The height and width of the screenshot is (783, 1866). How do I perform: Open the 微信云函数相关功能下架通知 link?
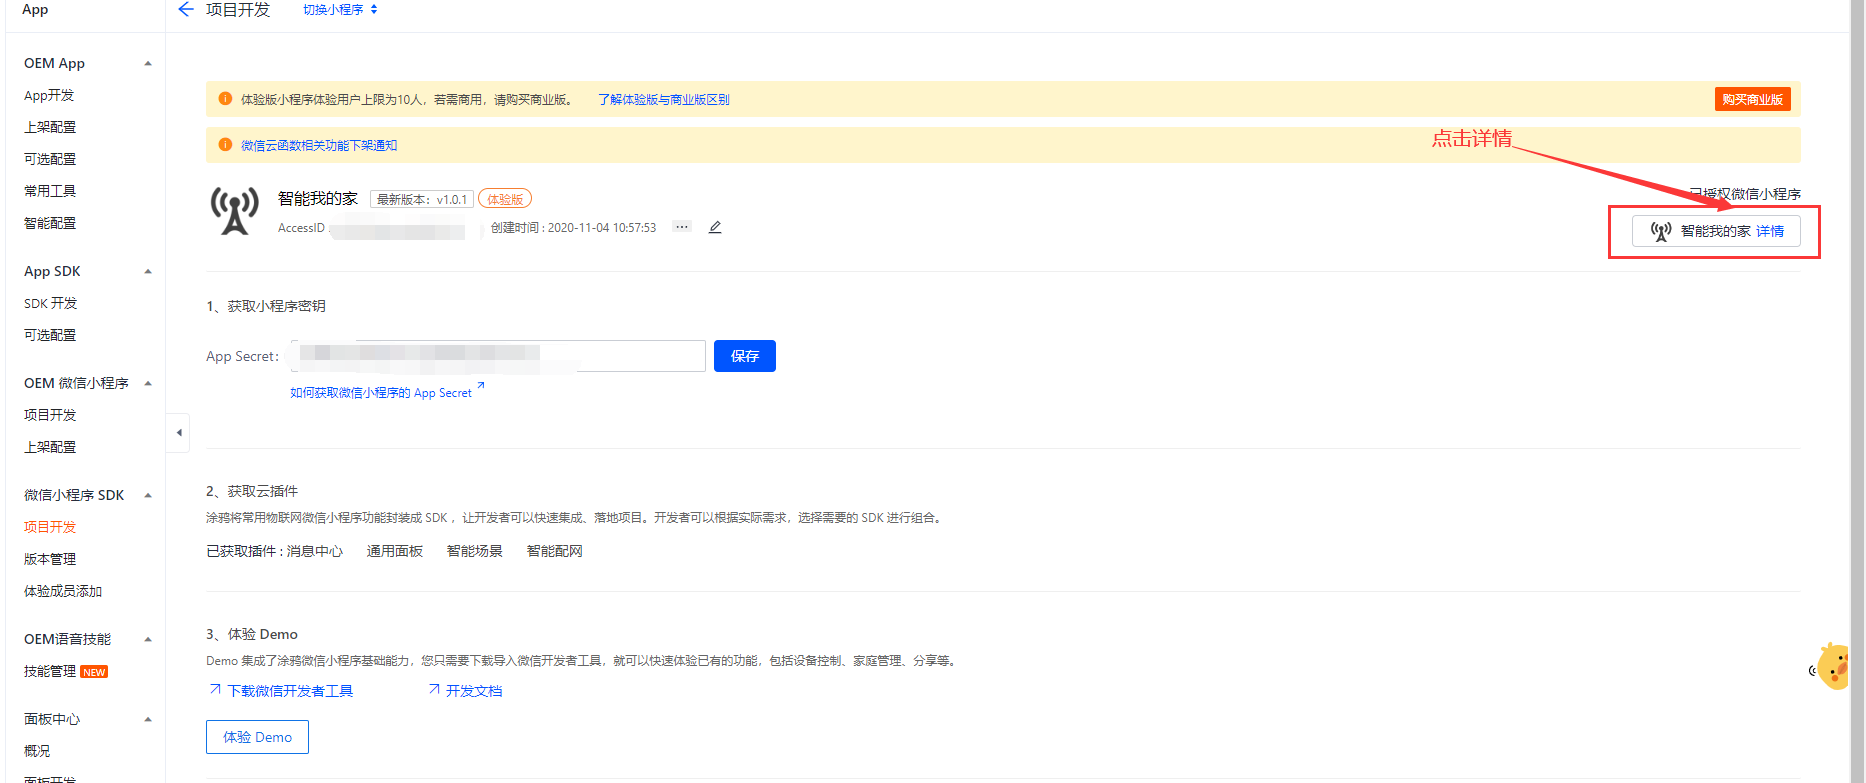(x=319, y=146)
